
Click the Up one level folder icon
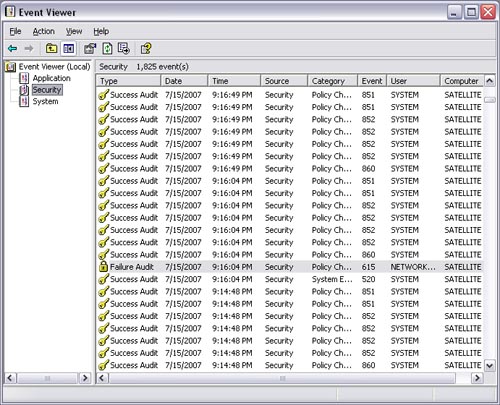coord(51,49)
